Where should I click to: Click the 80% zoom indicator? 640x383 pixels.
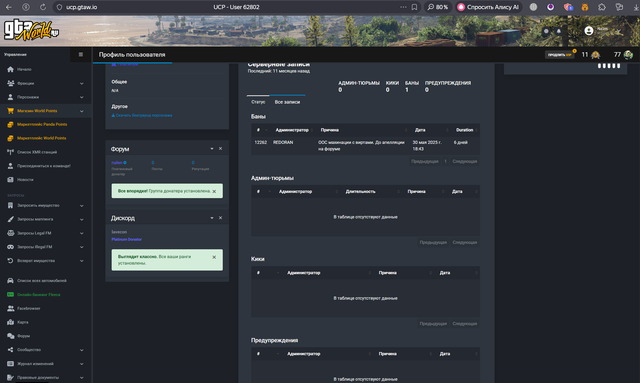point(438,7)
